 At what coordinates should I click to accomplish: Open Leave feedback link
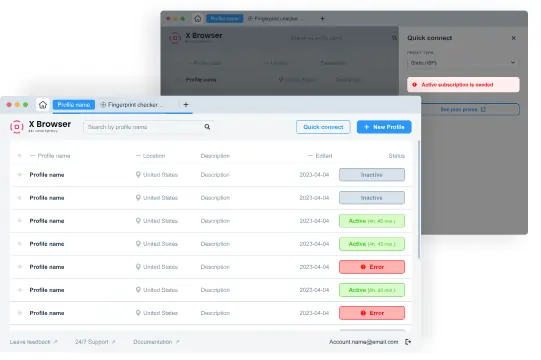(33, 342)
